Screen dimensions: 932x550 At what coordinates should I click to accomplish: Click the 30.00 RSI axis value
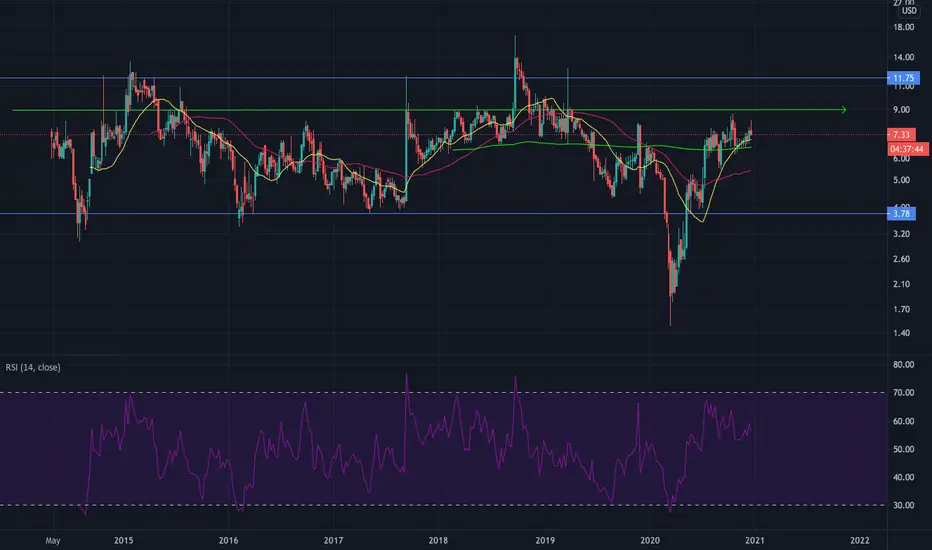tap(903, 505)
